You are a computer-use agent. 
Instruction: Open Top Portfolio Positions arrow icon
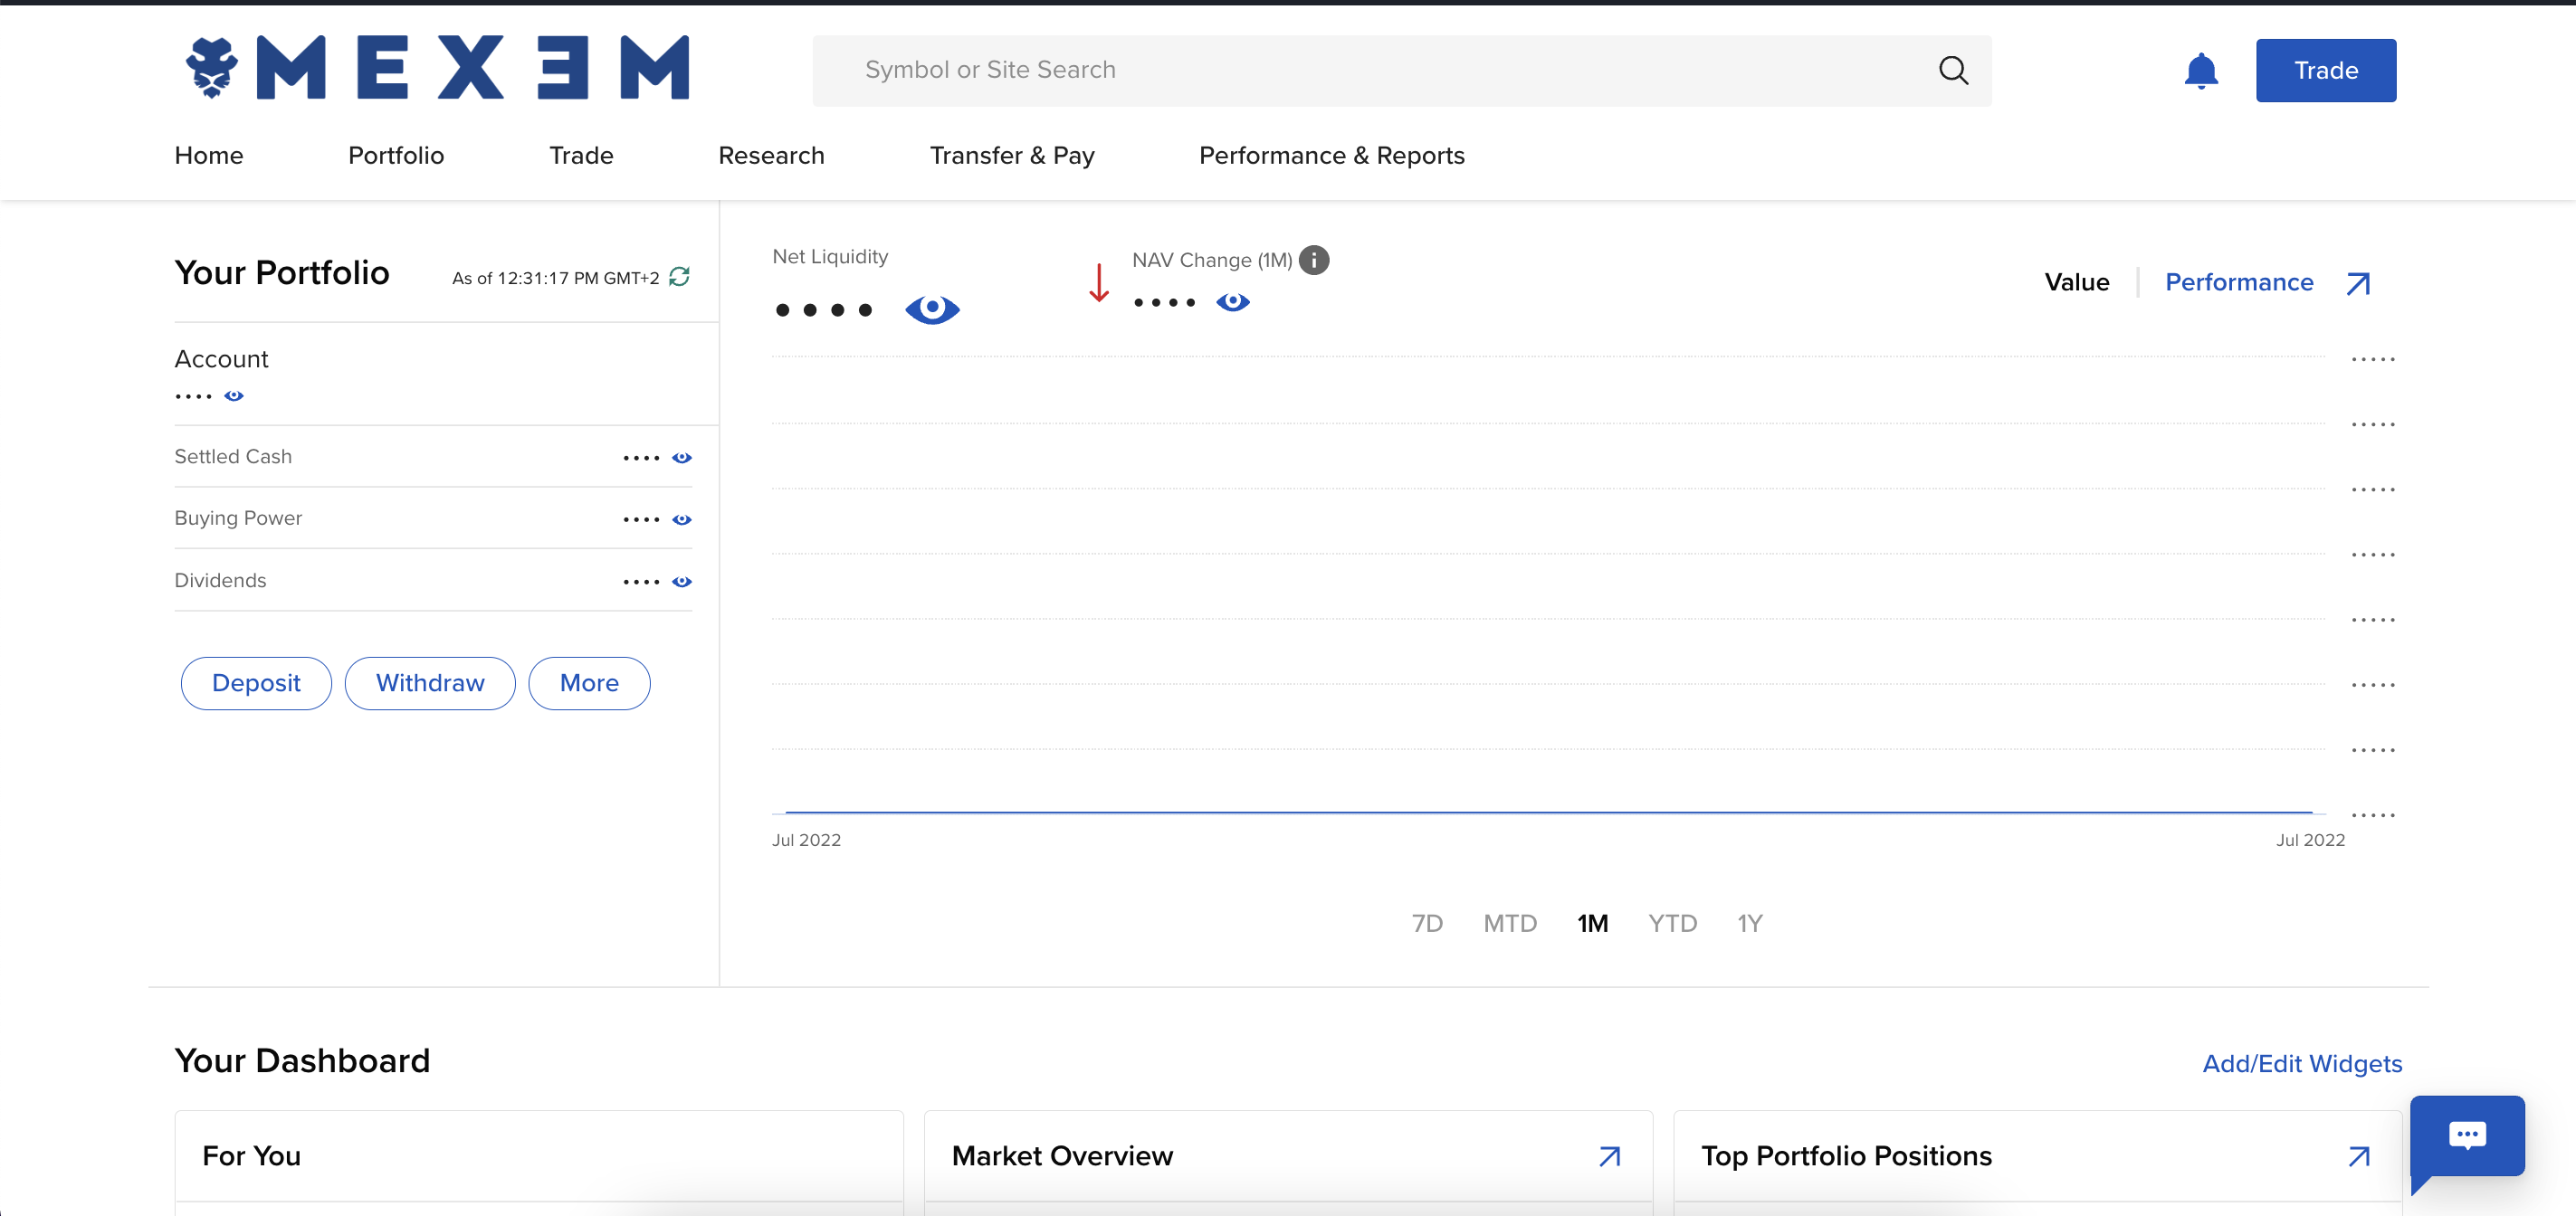coord(2358,1156)
